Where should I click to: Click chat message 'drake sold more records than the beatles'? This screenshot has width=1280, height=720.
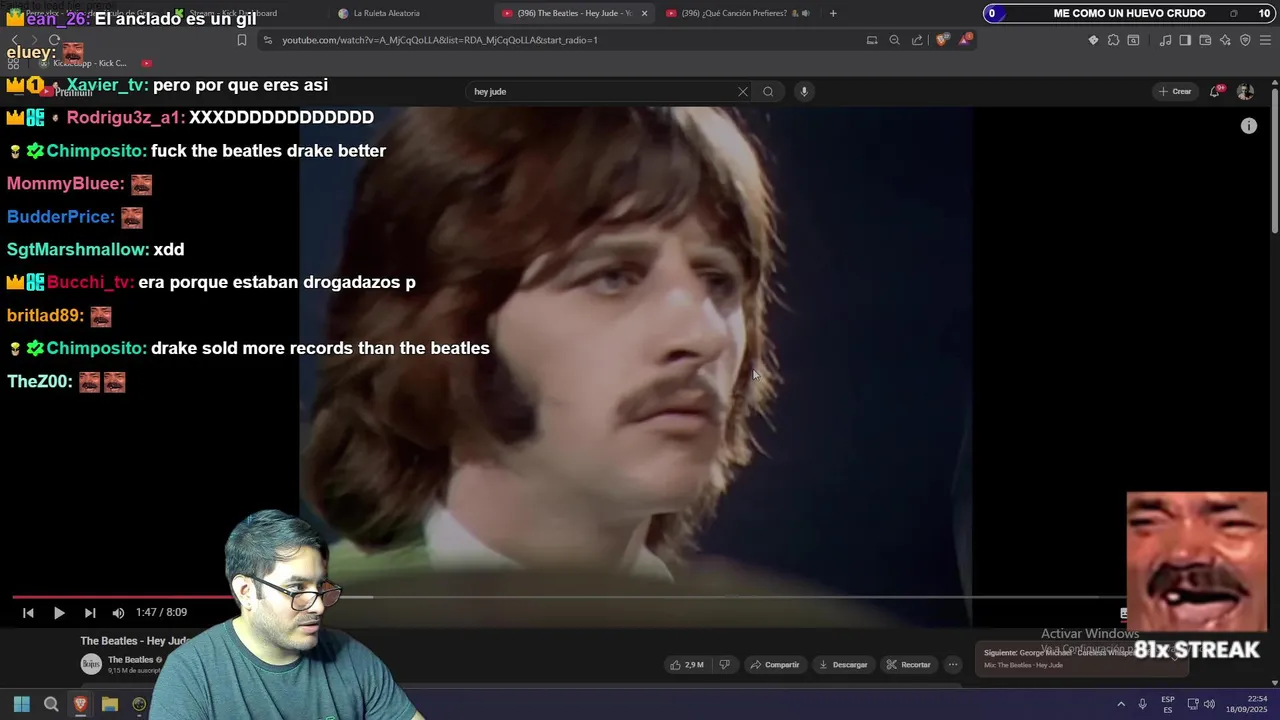point(320,348)
